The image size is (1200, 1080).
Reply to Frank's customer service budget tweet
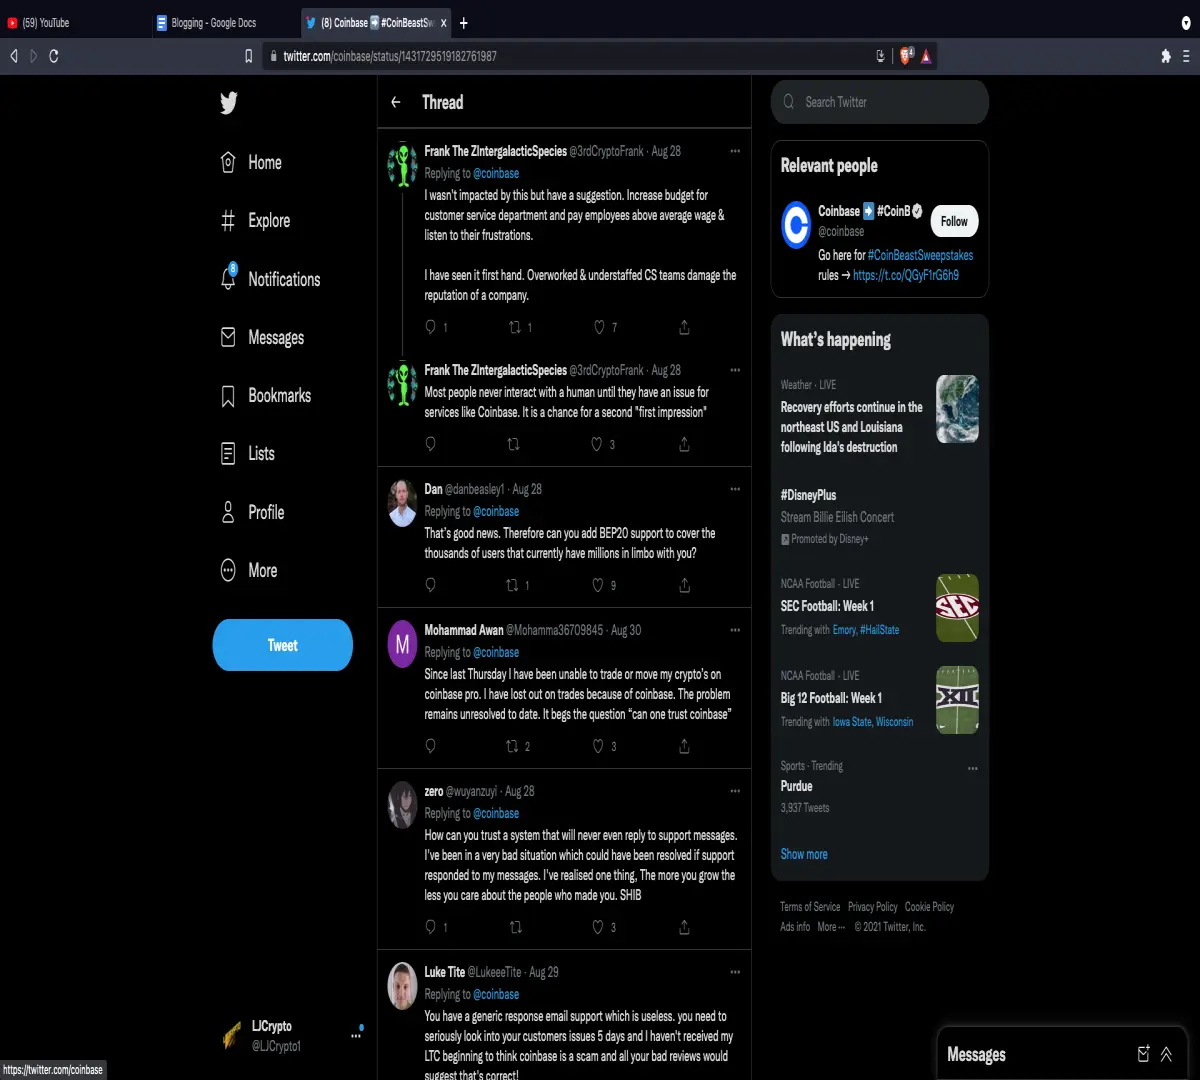pos(431,327)
